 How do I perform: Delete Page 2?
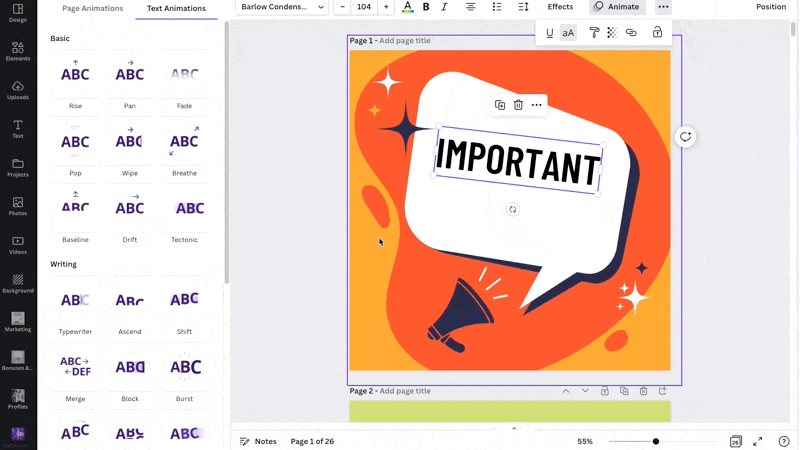pos(643,391)
